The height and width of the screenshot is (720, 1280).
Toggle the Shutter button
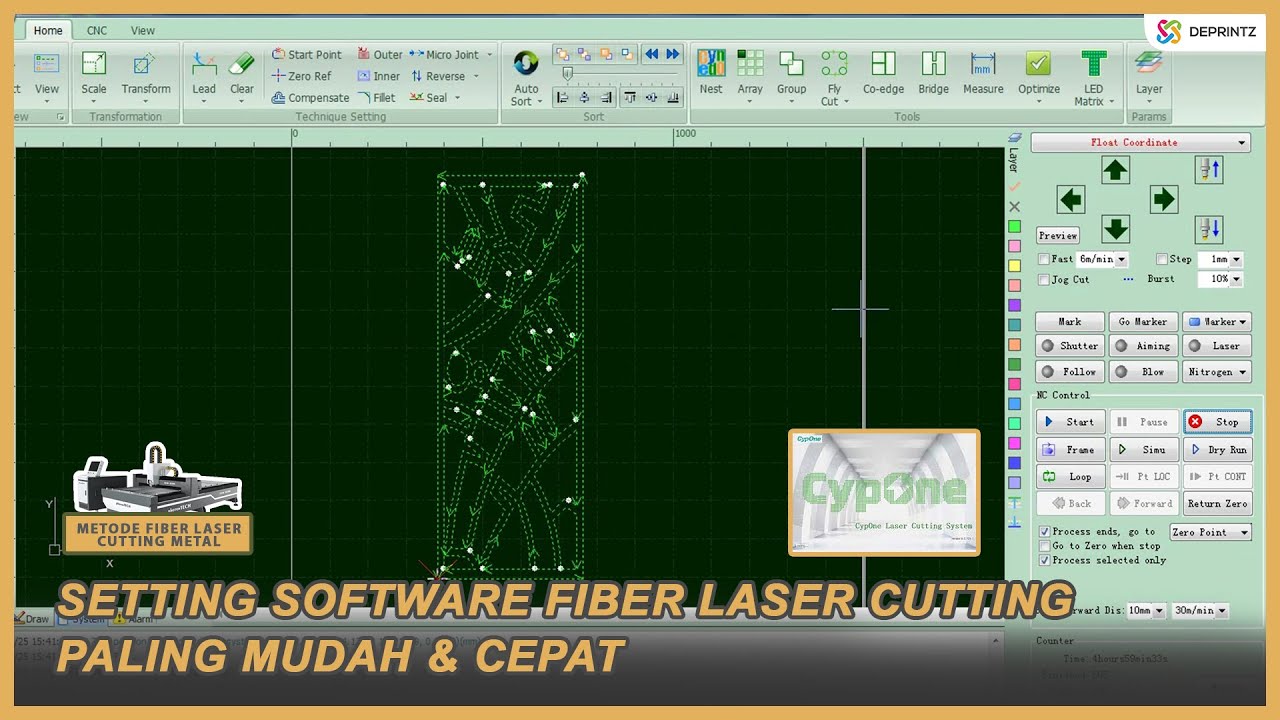point(1070,346)
